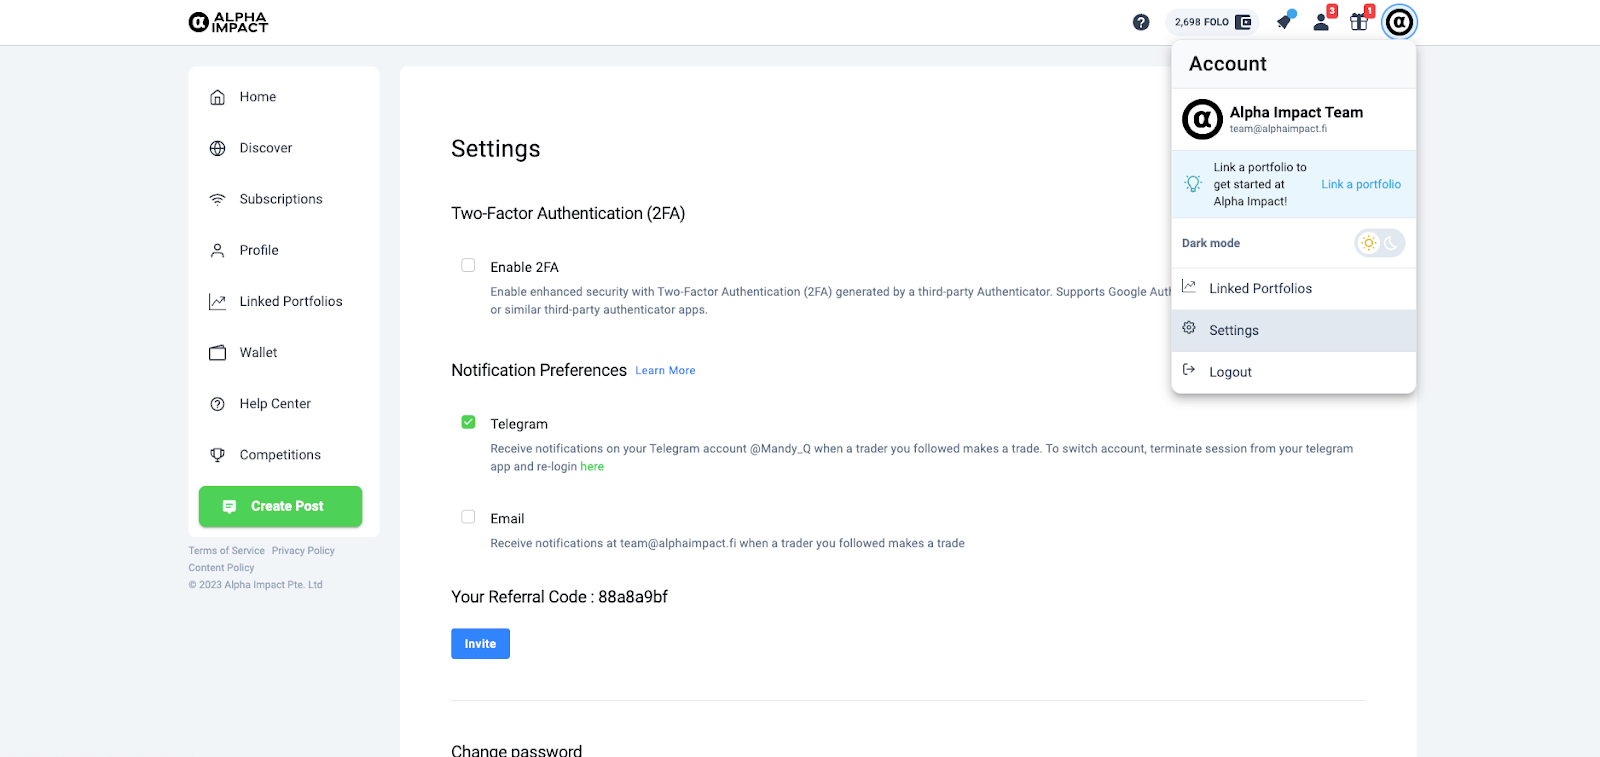1600x757 pixels.
Task: Choose Logout from Account menu
Action: (x=1230, y=372)
